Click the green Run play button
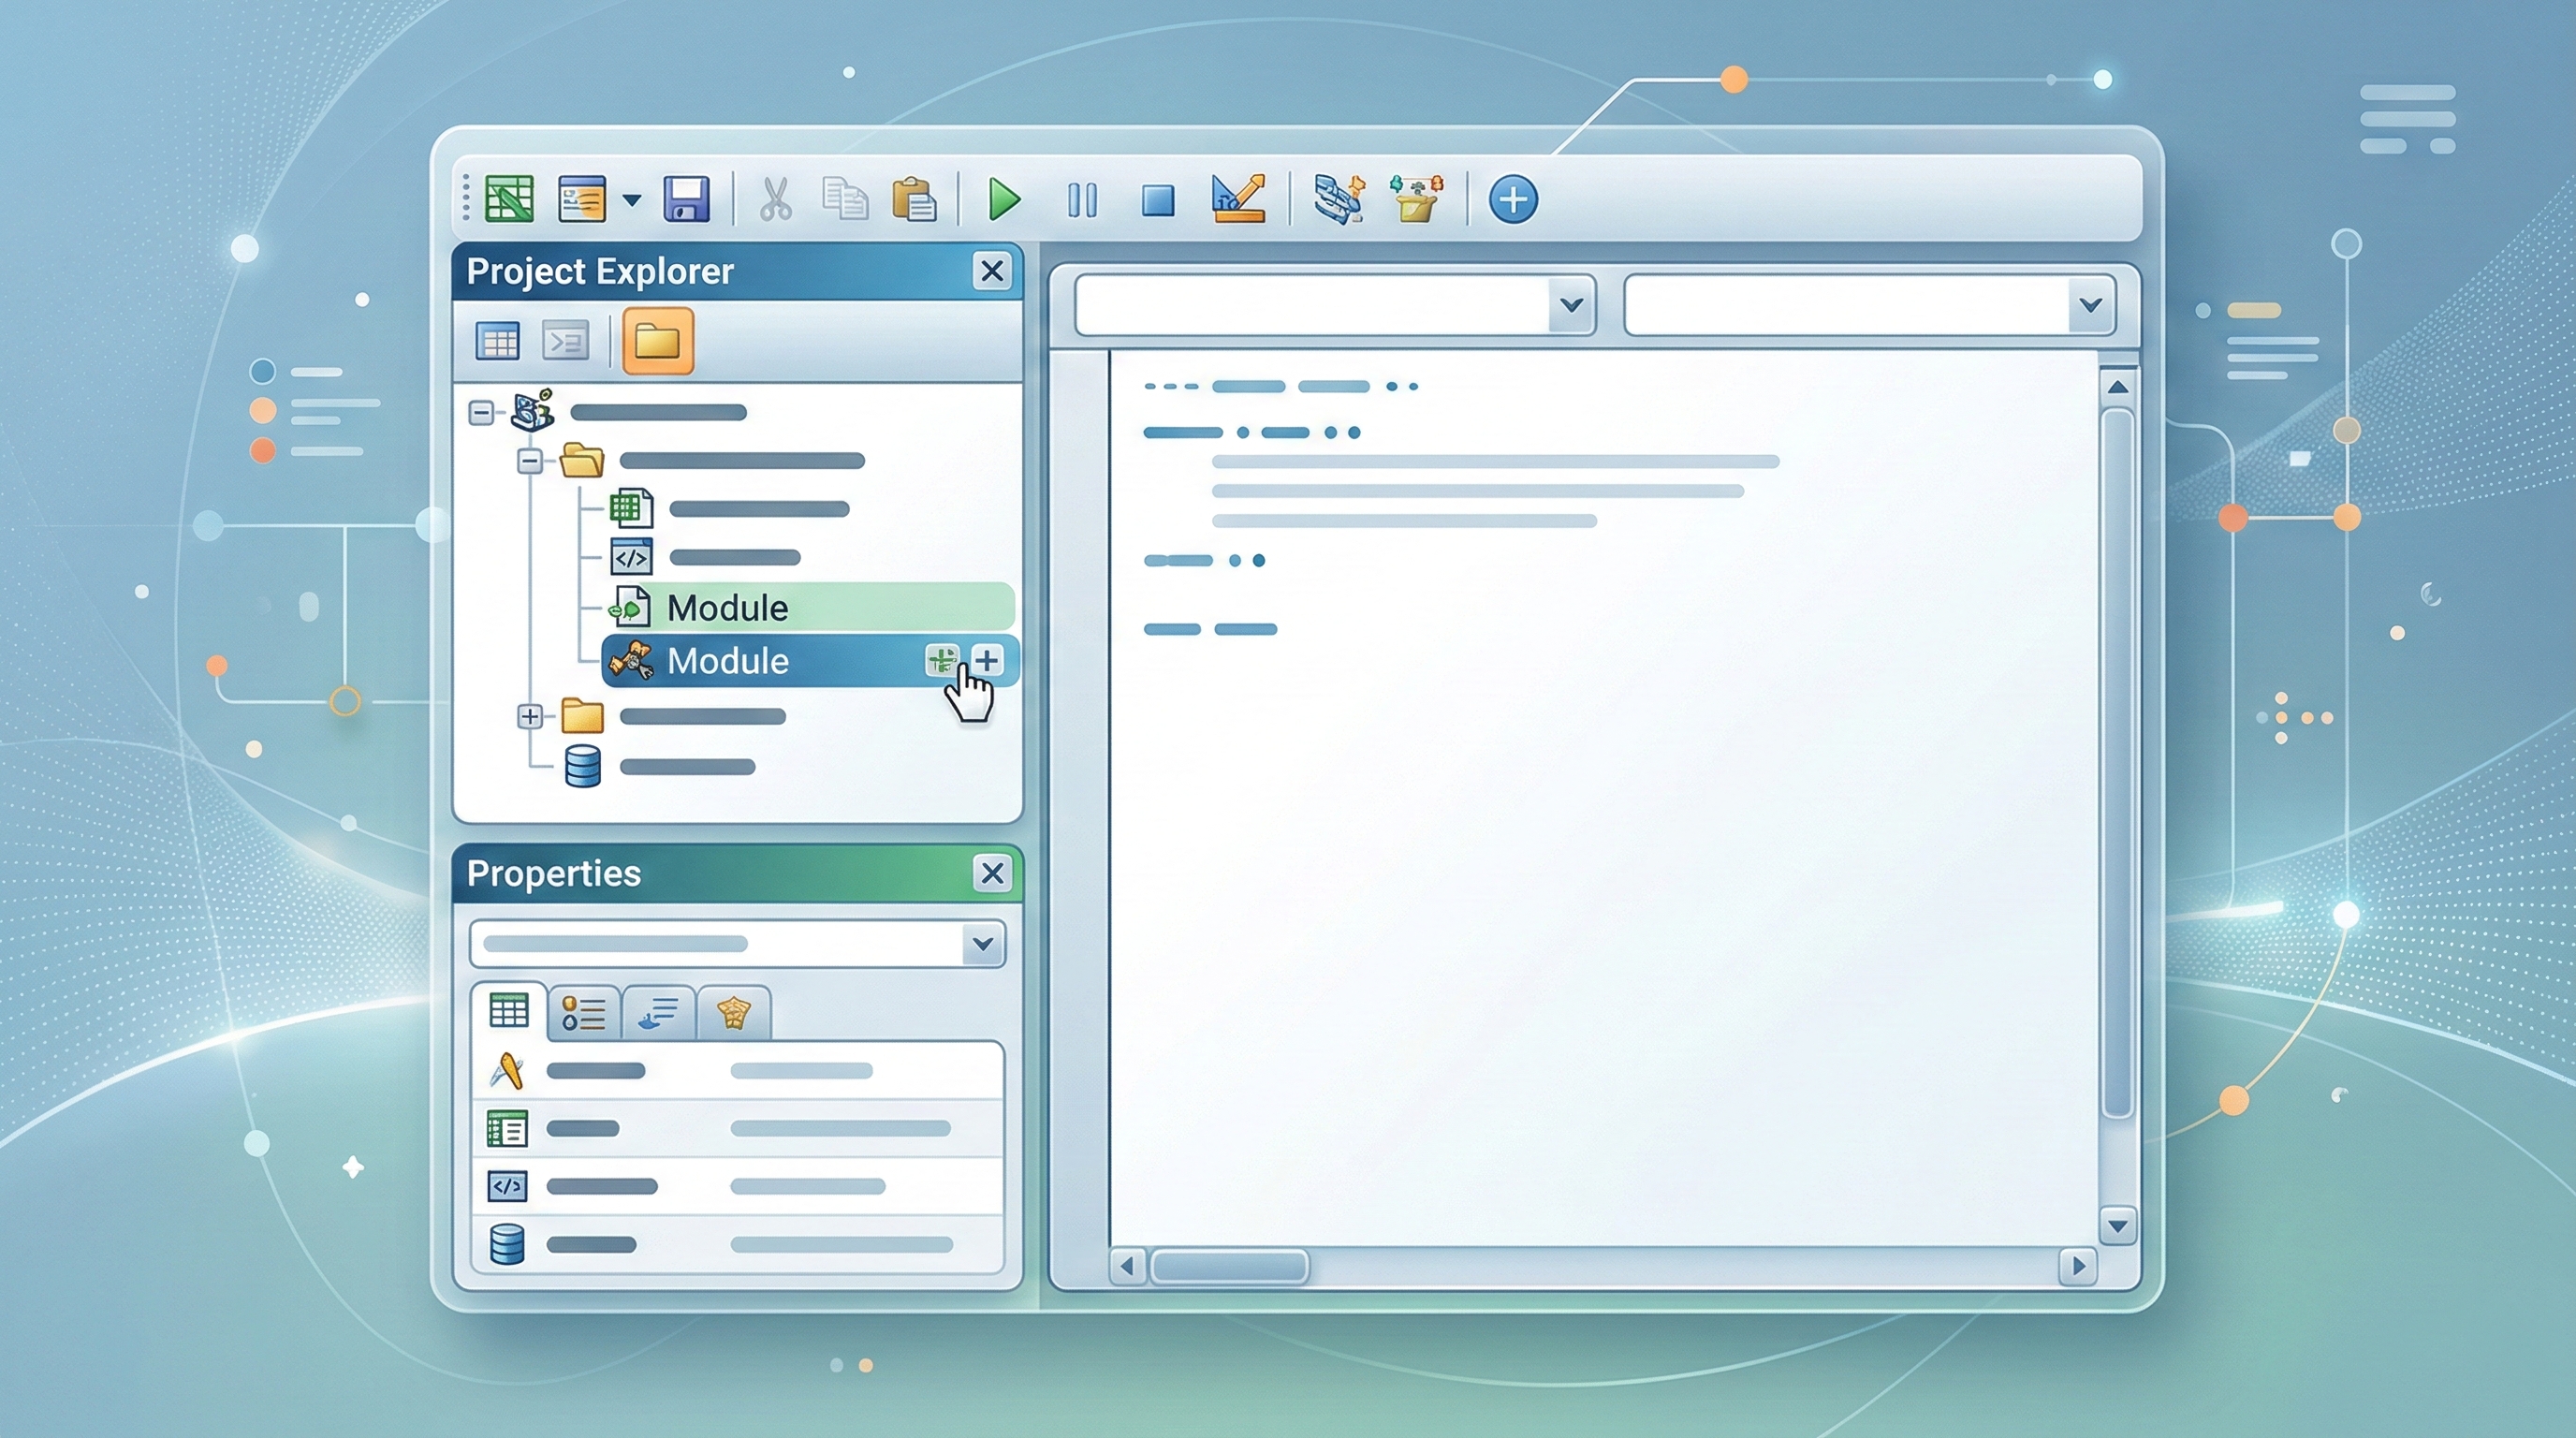Viewport: 2576px width, 1438px height. pos(1003,199)
